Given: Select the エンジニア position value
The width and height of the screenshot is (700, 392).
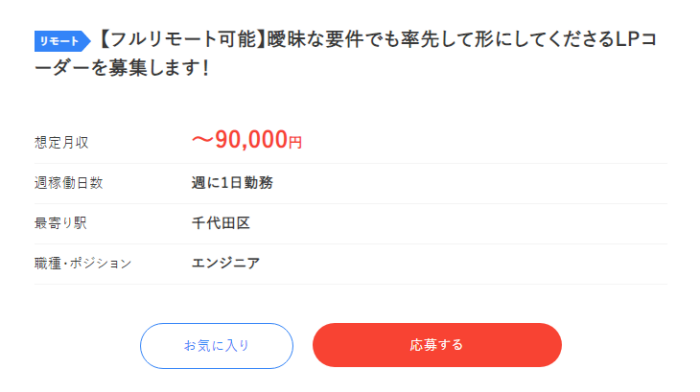Looking at the screenshot, I should click(x=225, y=263).
